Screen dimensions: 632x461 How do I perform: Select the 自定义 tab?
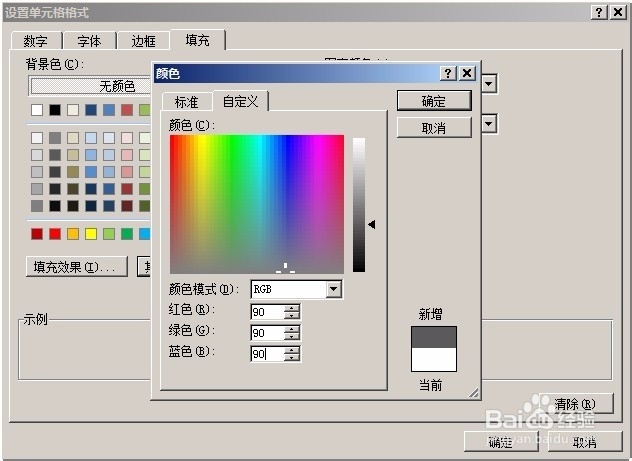[x=240, y=101]
